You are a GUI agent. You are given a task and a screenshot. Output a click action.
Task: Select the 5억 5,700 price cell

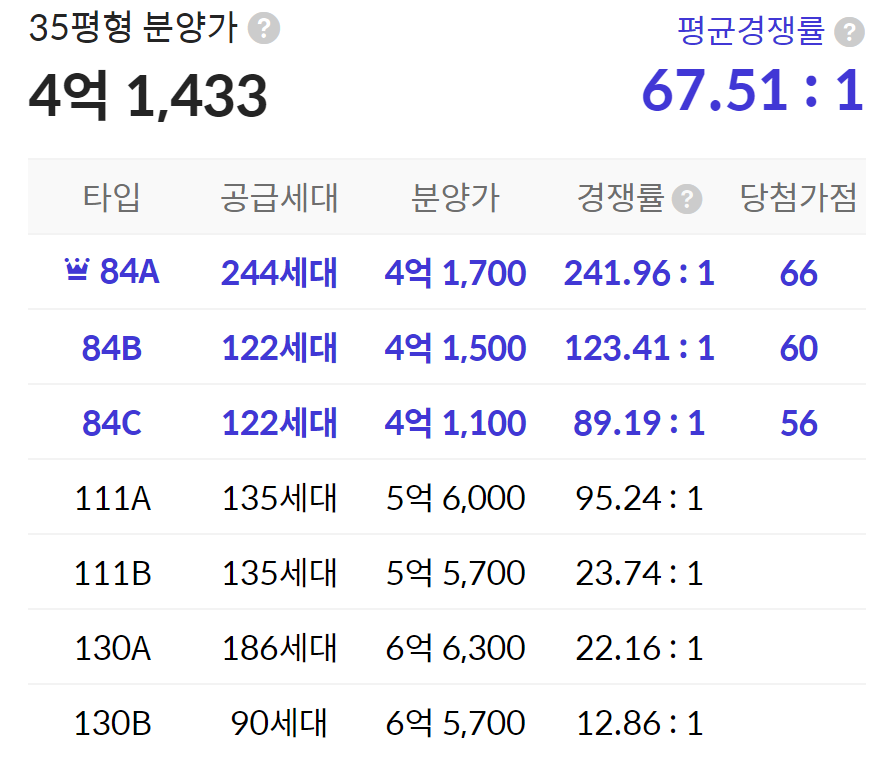click(455, 573)
